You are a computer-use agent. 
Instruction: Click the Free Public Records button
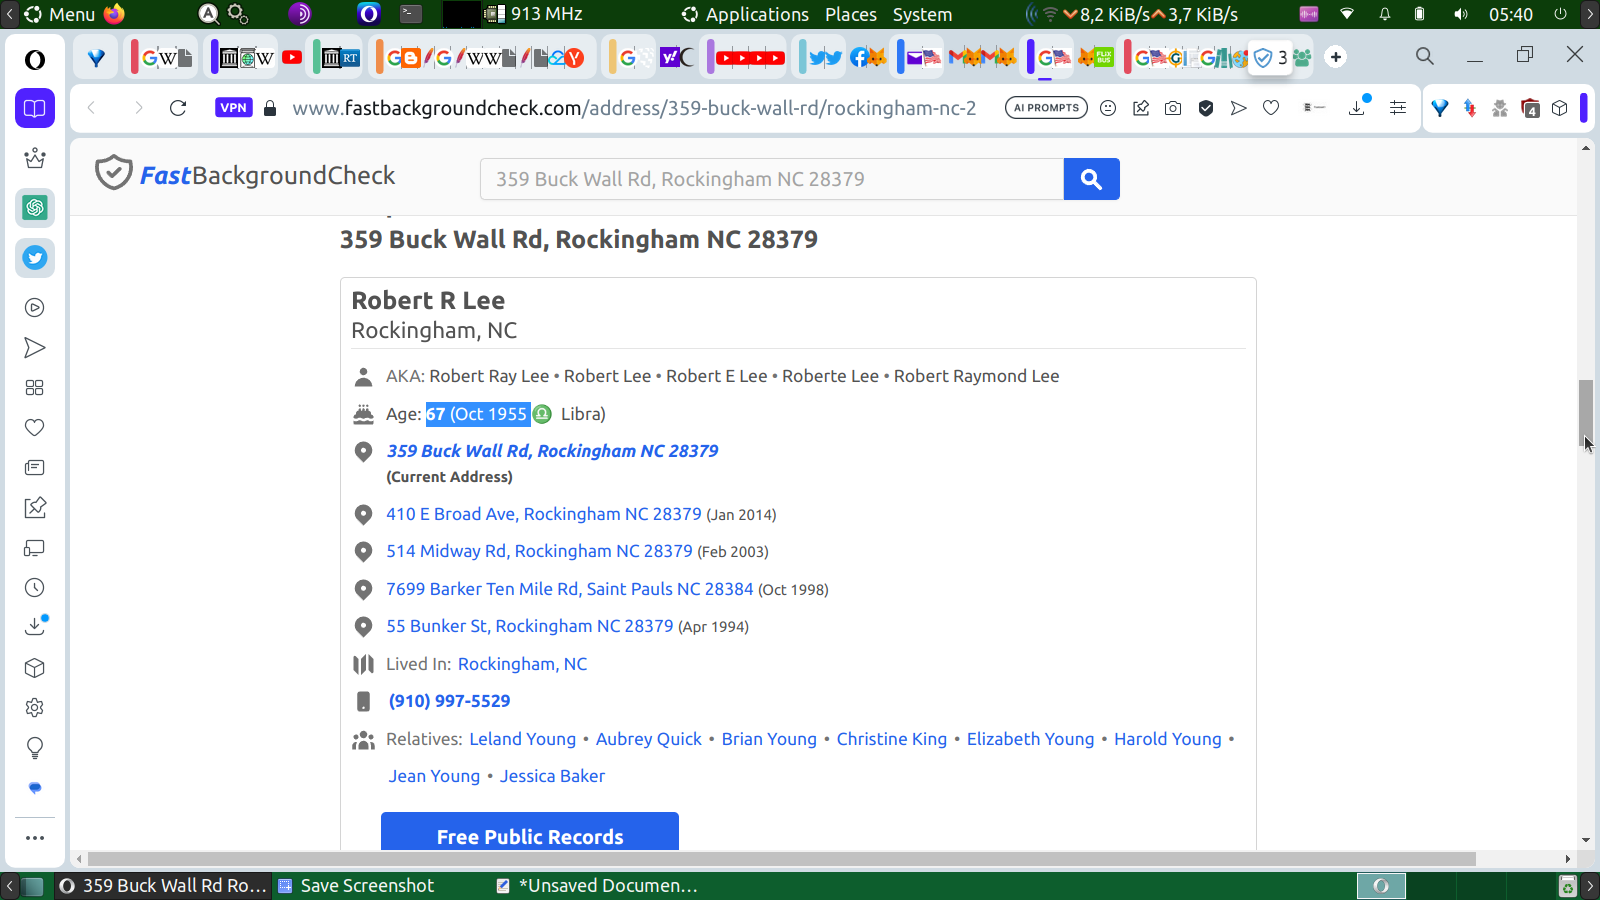[x=530, y=832]
